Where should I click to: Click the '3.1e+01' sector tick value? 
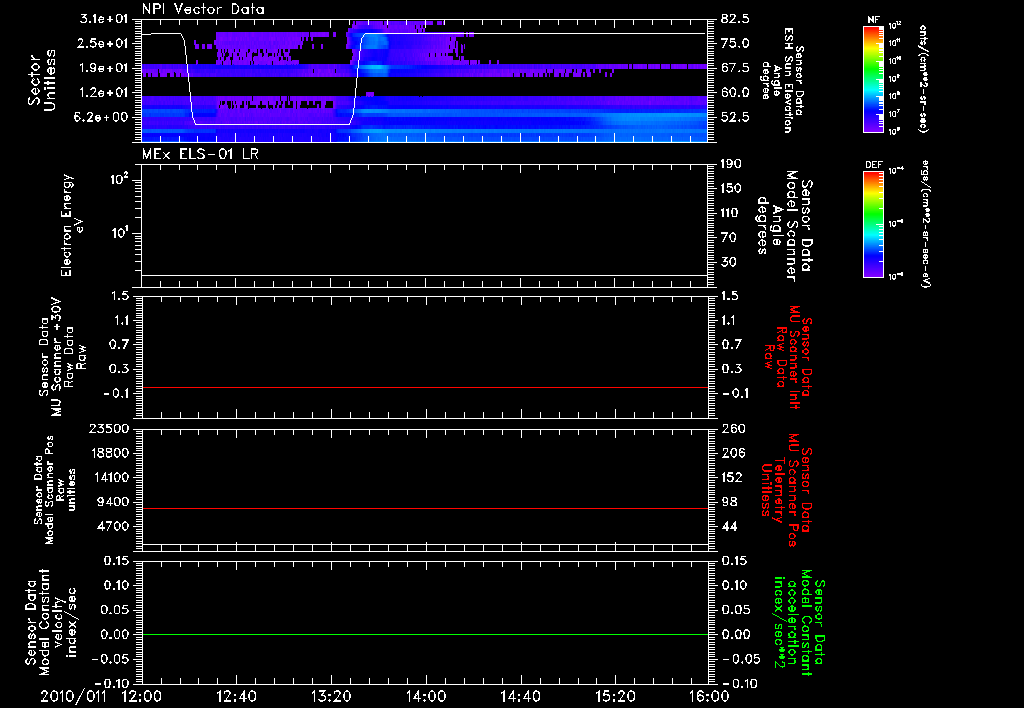[104, 19]
